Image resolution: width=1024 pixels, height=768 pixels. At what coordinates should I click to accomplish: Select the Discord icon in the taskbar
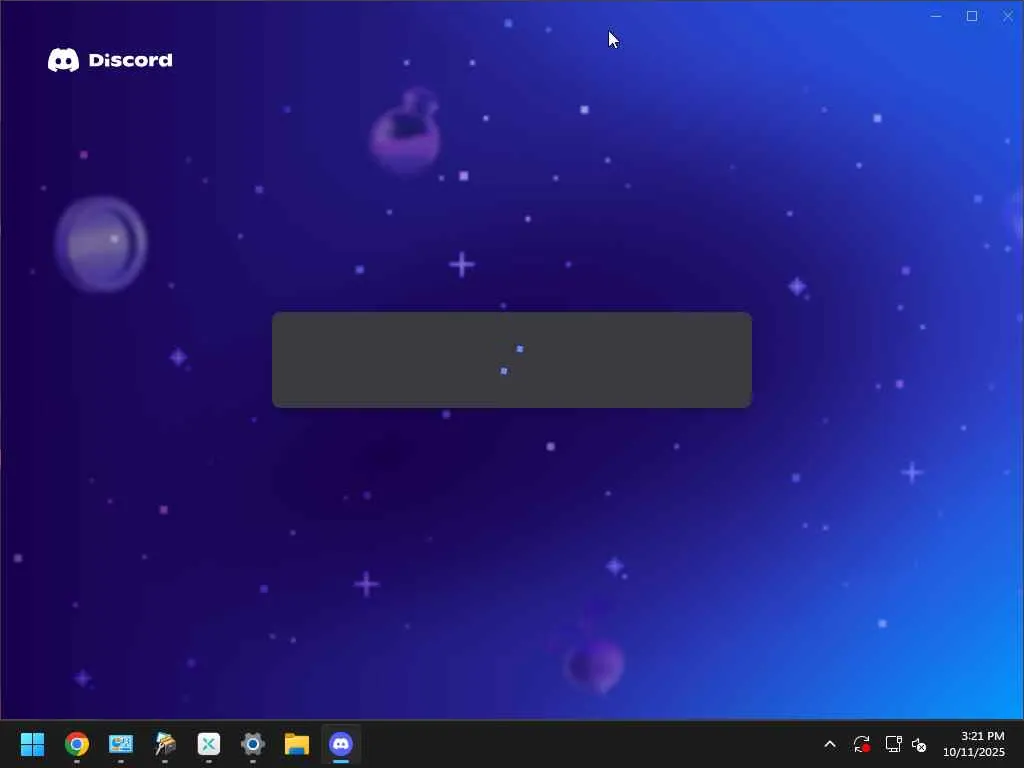341,744
